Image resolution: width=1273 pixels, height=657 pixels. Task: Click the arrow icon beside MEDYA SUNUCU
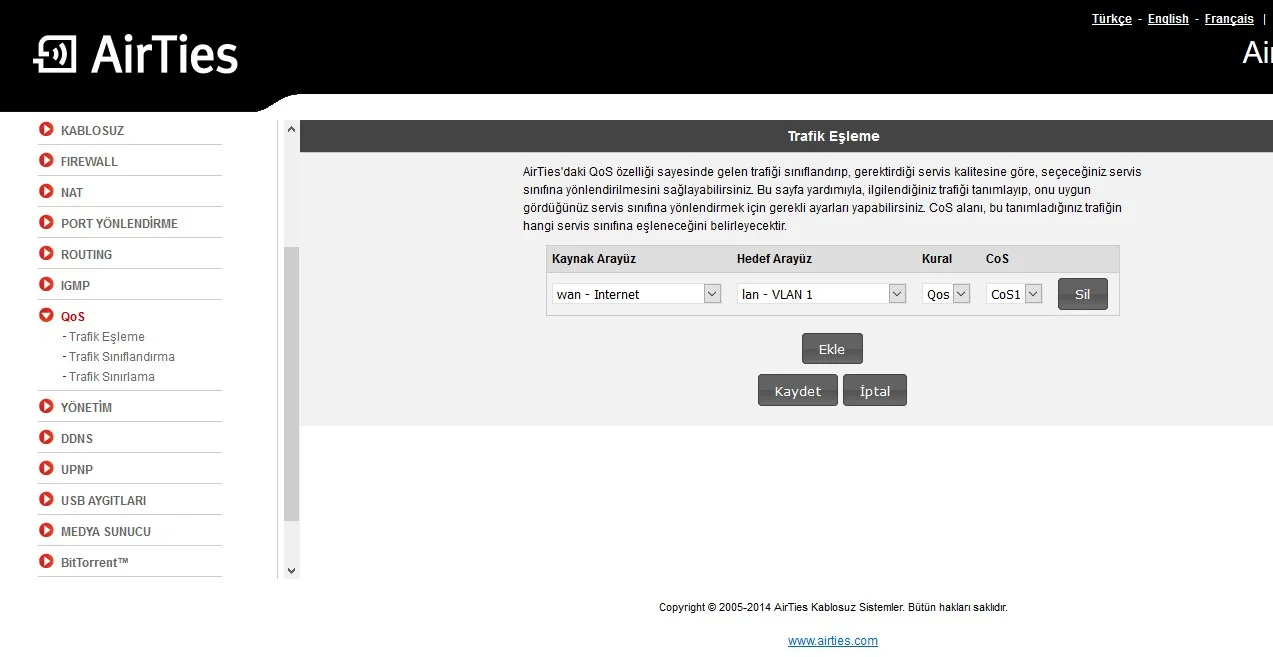click(x=46, y=530)
